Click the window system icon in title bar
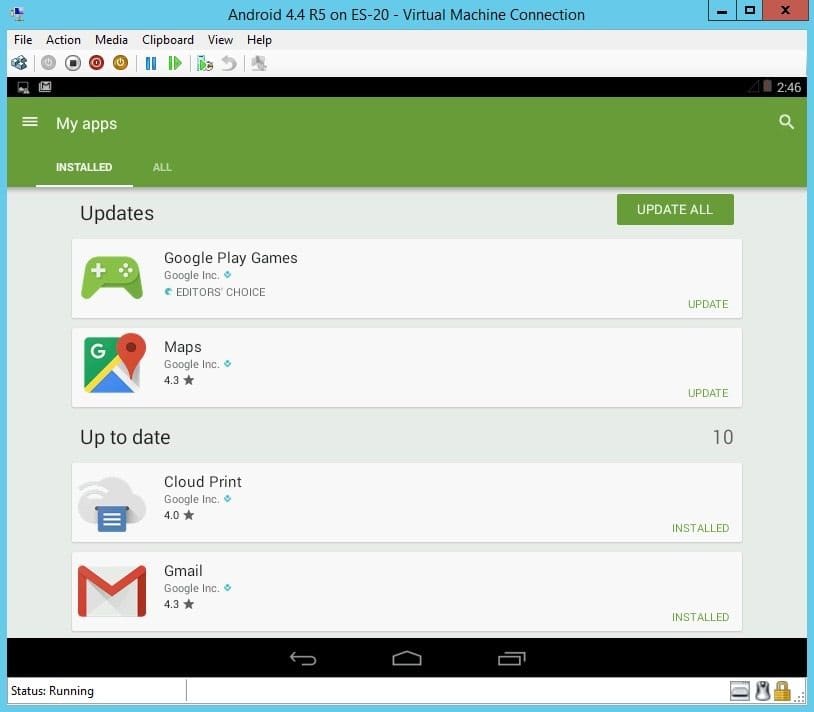Viewport: 814px width, 712px height. [x=17, y=14]
